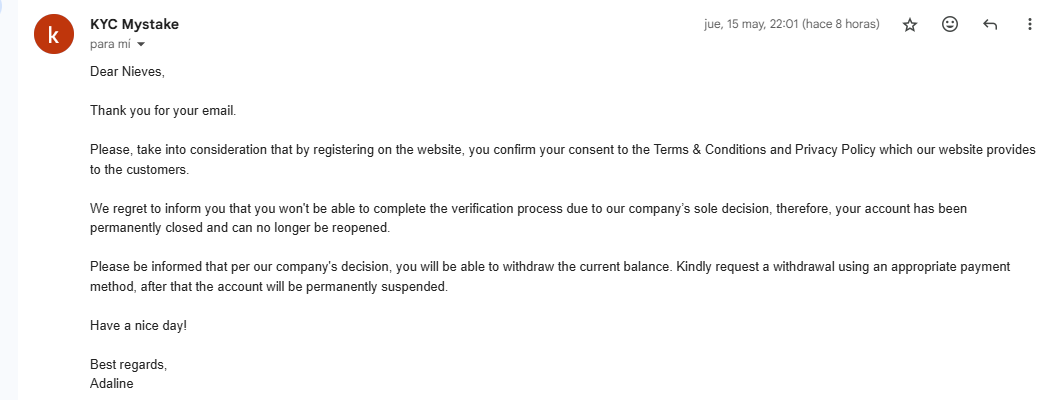Click the "Dear Nieves," greeting line

pyautogui.click(x=126, y=71)
